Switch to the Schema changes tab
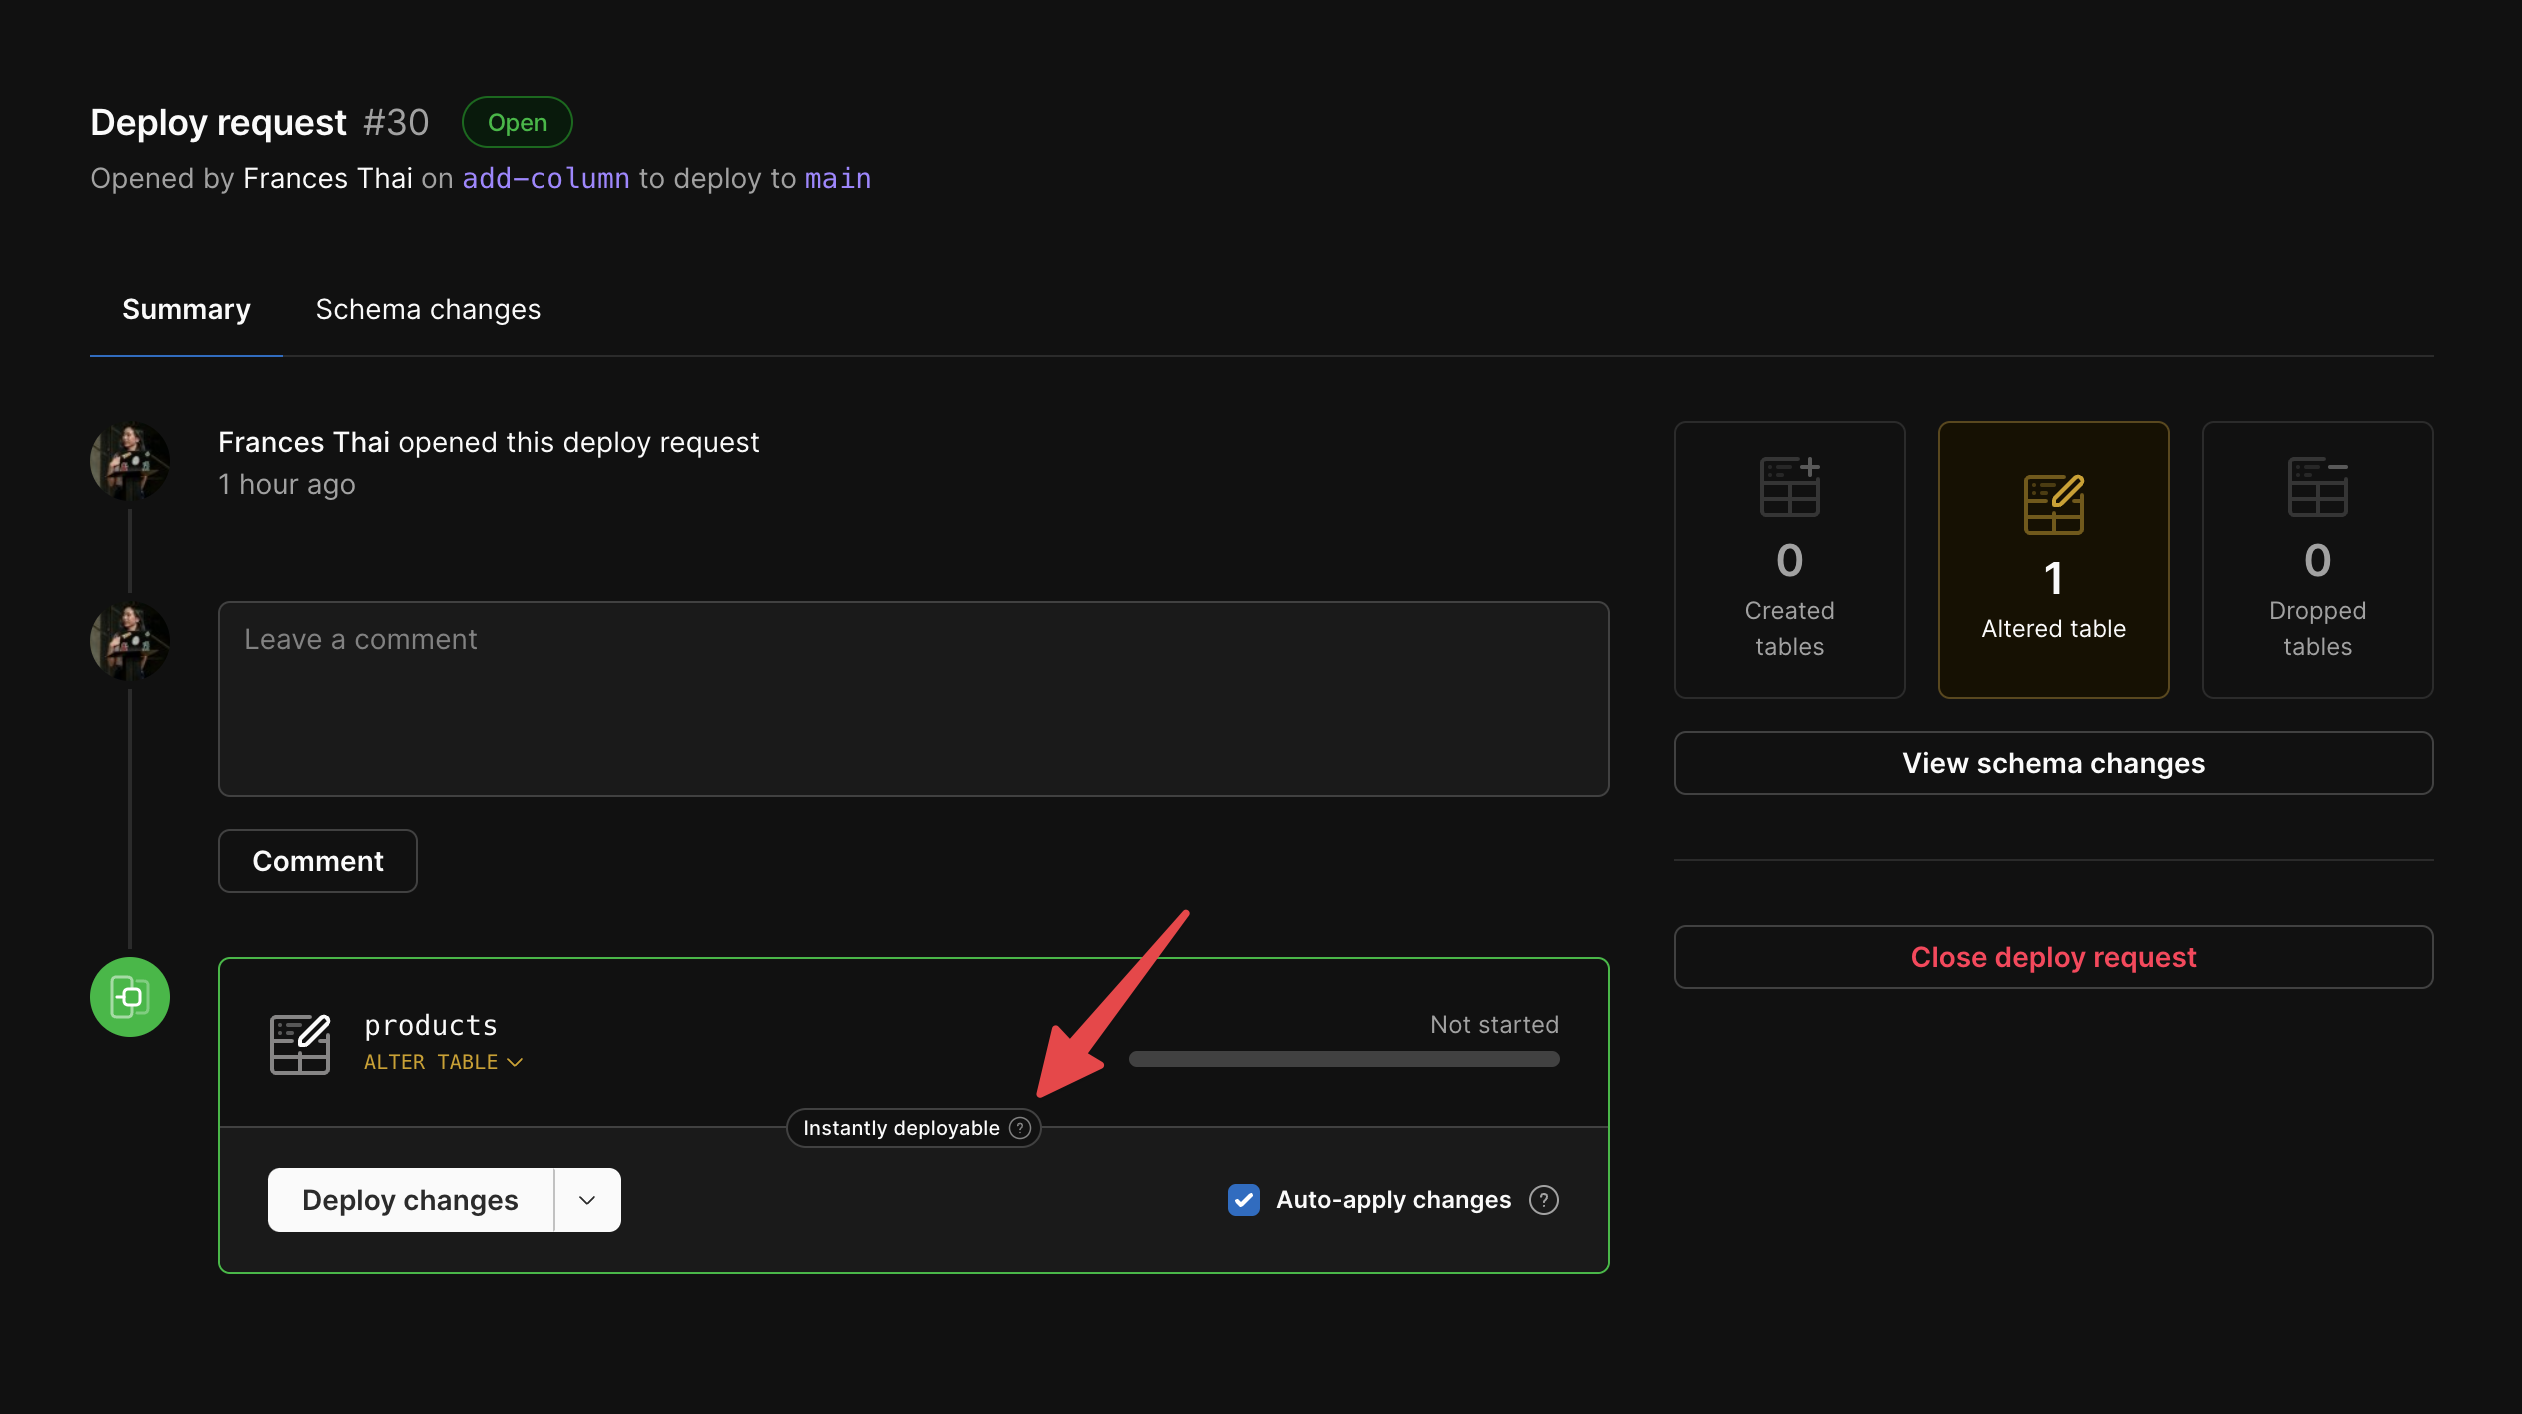 (x=428, y=308)
